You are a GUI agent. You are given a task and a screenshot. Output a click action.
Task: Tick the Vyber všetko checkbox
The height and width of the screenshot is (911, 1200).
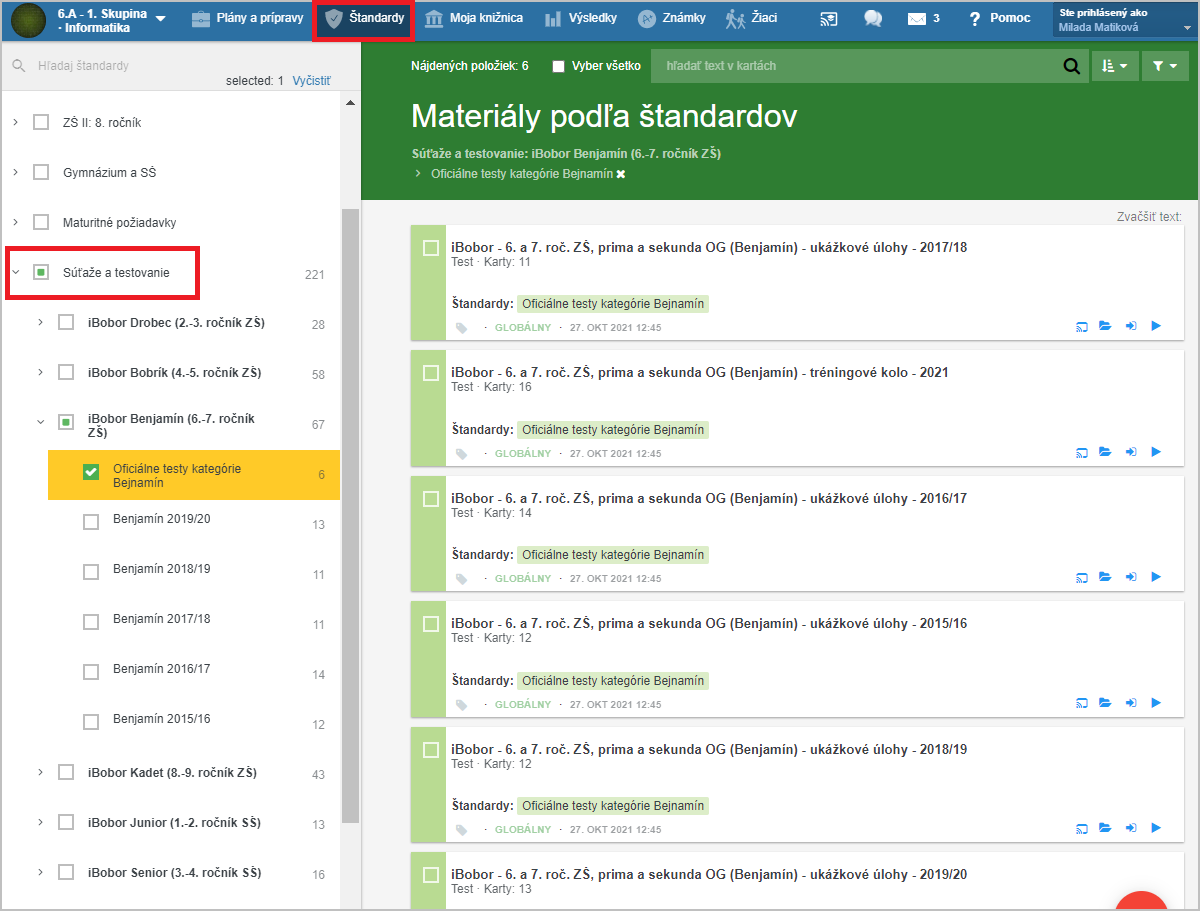[559, 66]
